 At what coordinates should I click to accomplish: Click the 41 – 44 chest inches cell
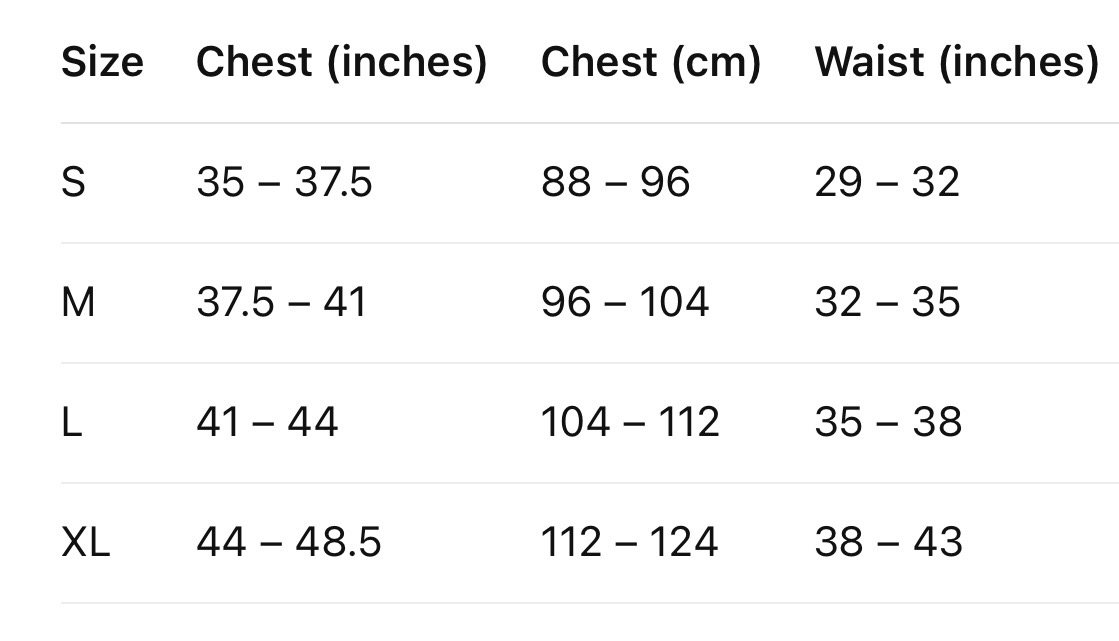[267, 422]
